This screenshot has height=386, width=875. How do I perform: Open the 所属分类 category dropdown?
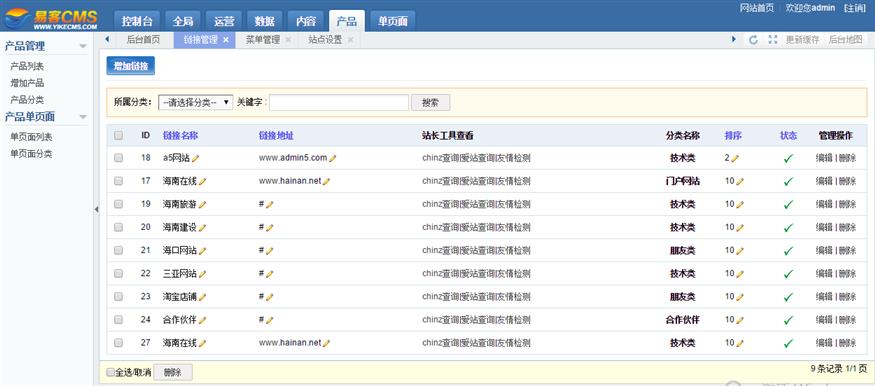pos(195,103)
